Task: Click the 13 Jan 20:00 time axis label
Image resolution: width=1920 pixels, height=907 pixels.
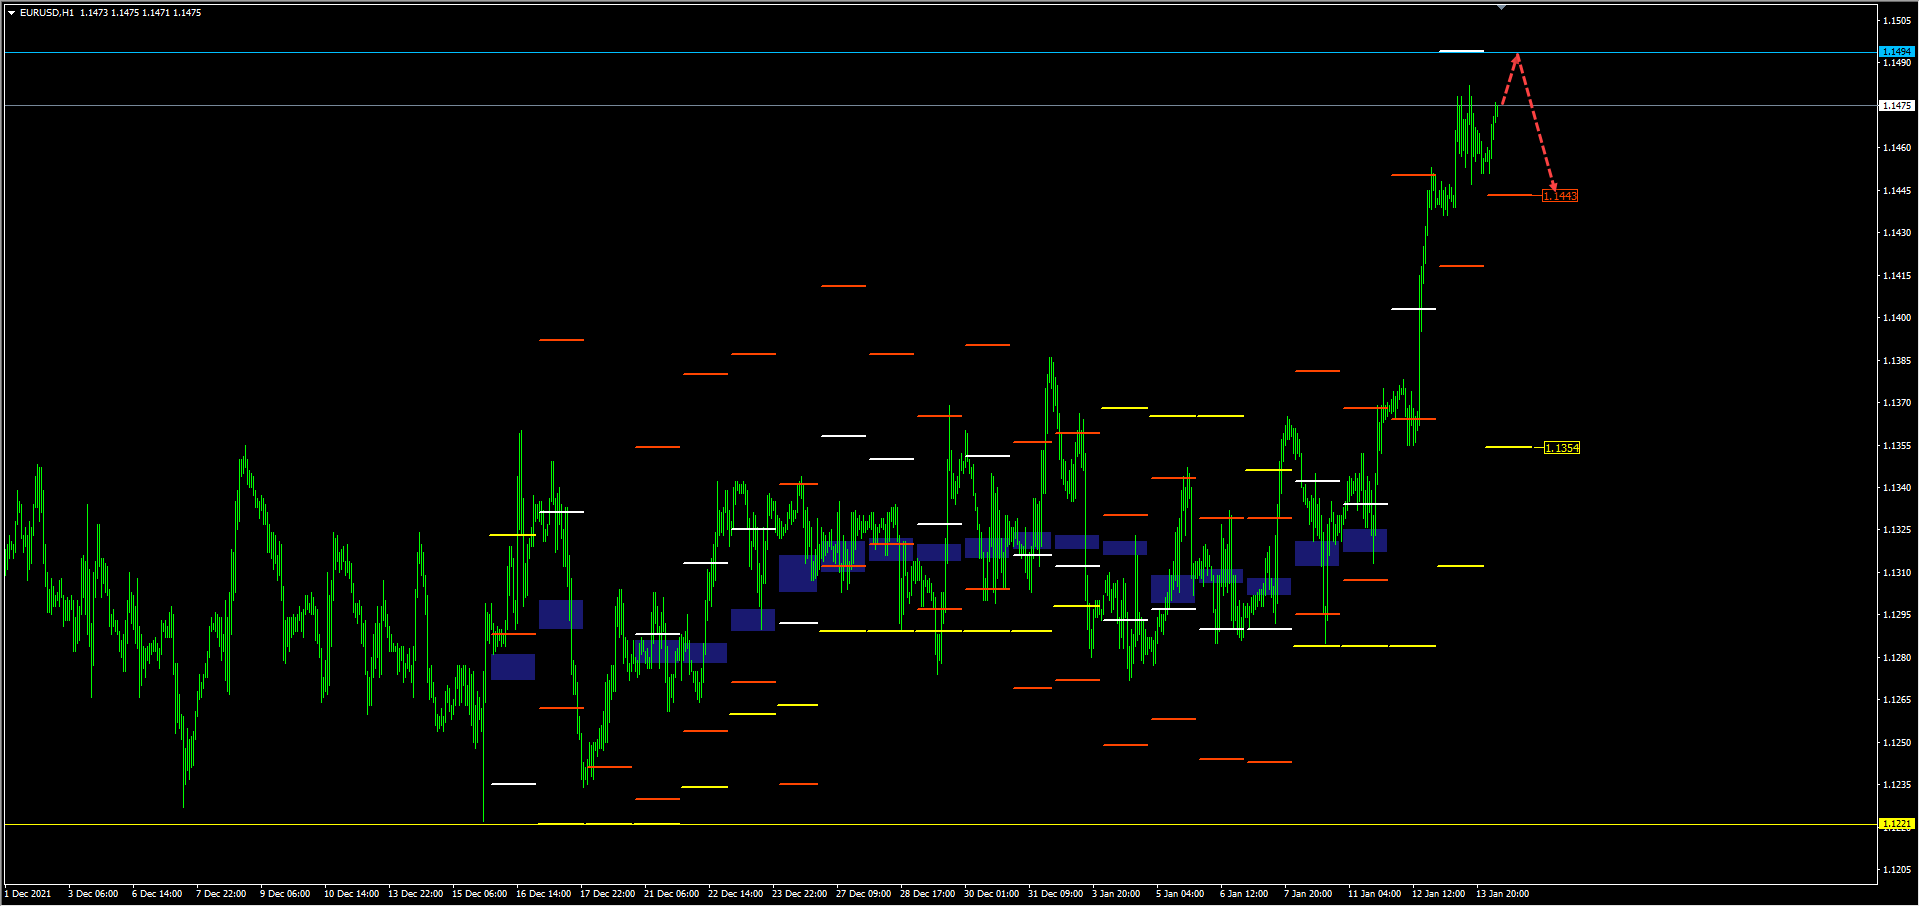Action: click(1502, 894)
